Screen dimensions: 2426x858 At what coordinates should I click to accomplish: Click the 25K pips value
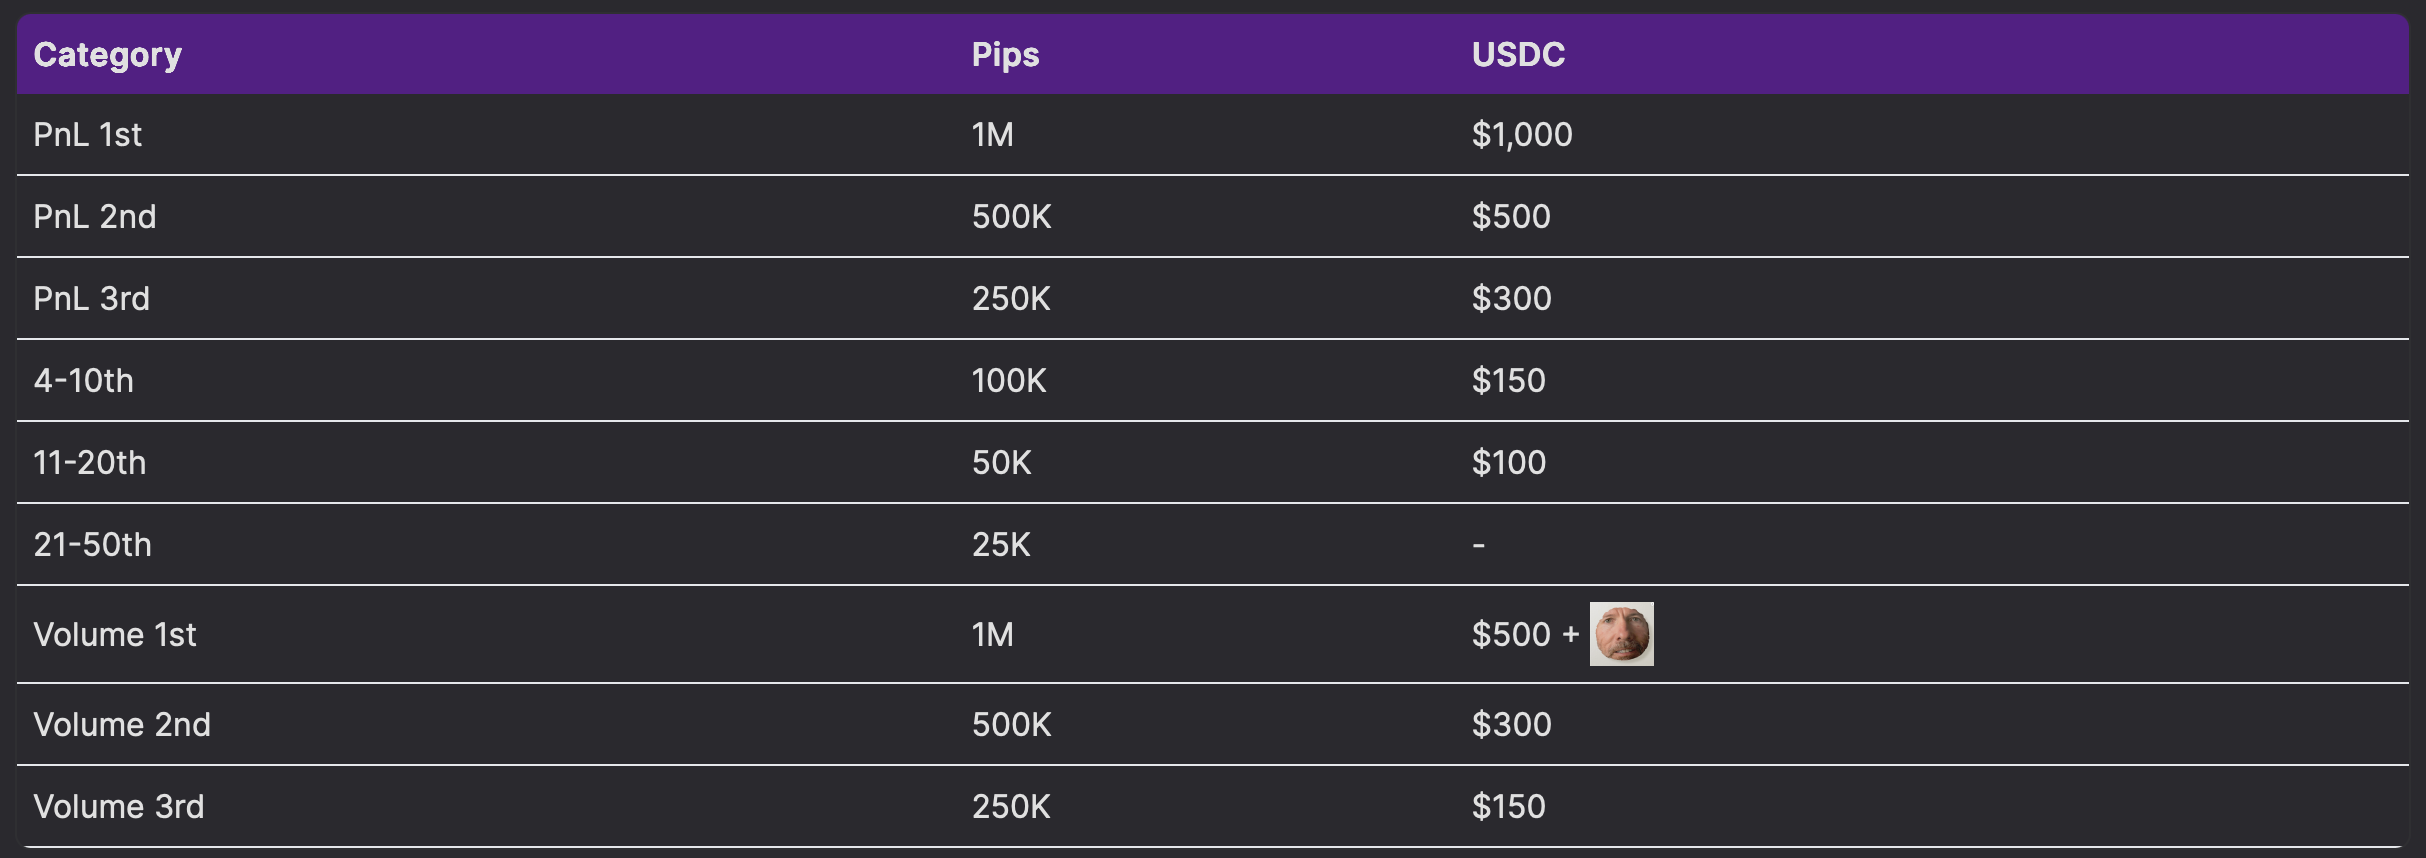click(1001, 544)
